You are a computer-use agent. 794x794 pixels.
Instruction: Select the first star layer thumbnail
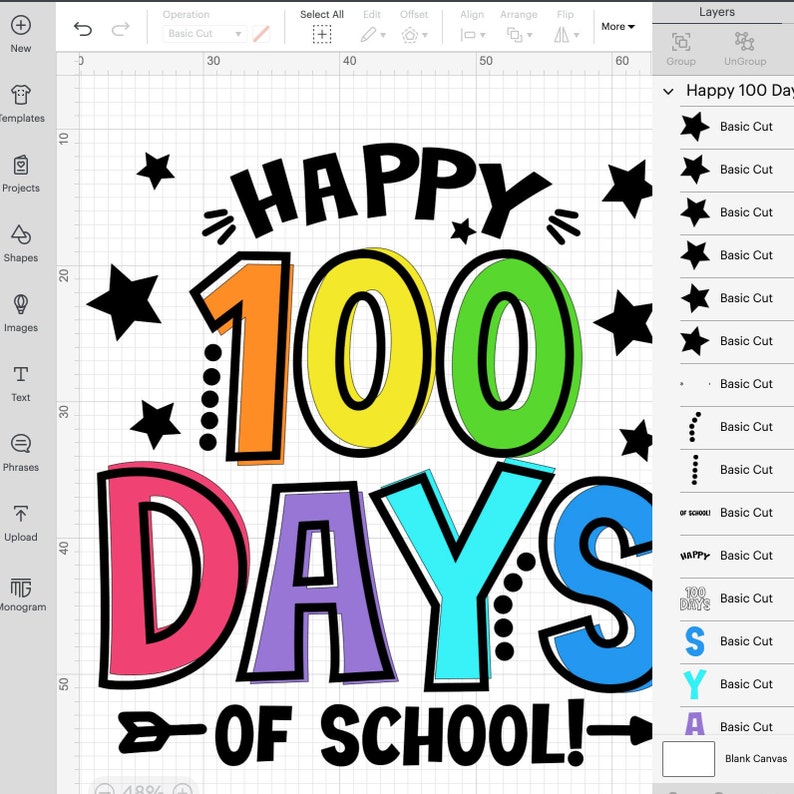point(695,126)
